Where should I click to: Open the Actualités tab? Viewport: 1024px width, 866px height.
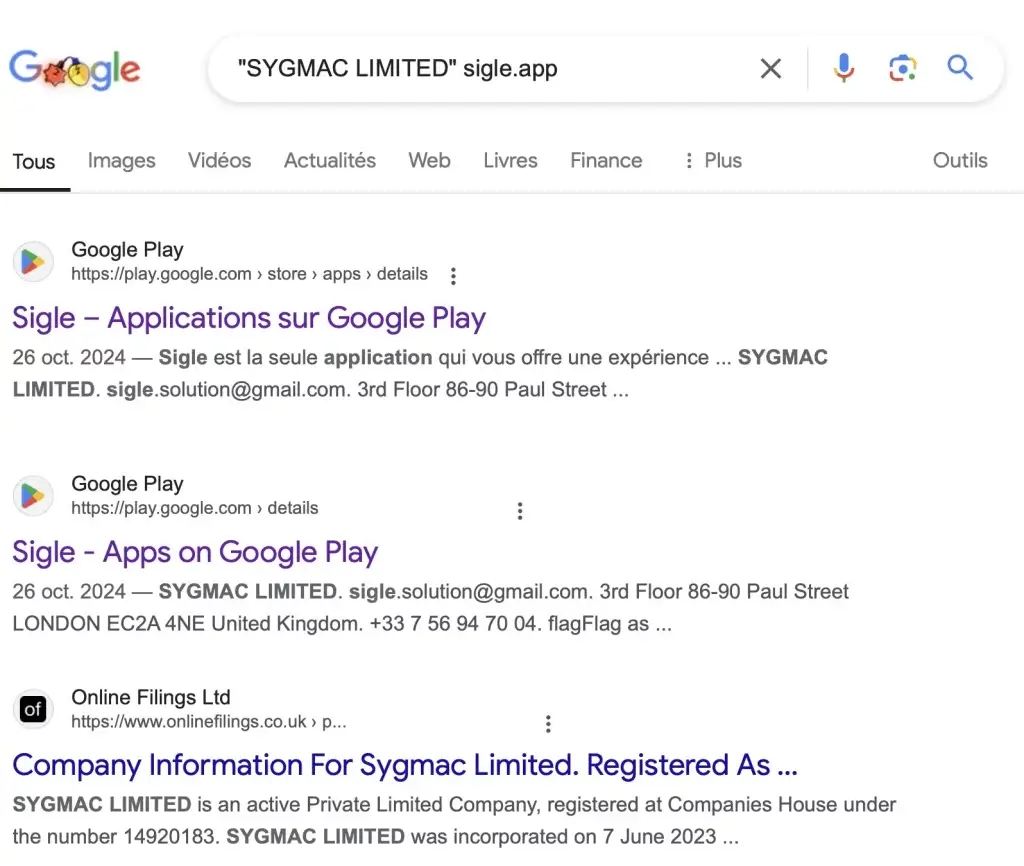click(x=330, y=161)
